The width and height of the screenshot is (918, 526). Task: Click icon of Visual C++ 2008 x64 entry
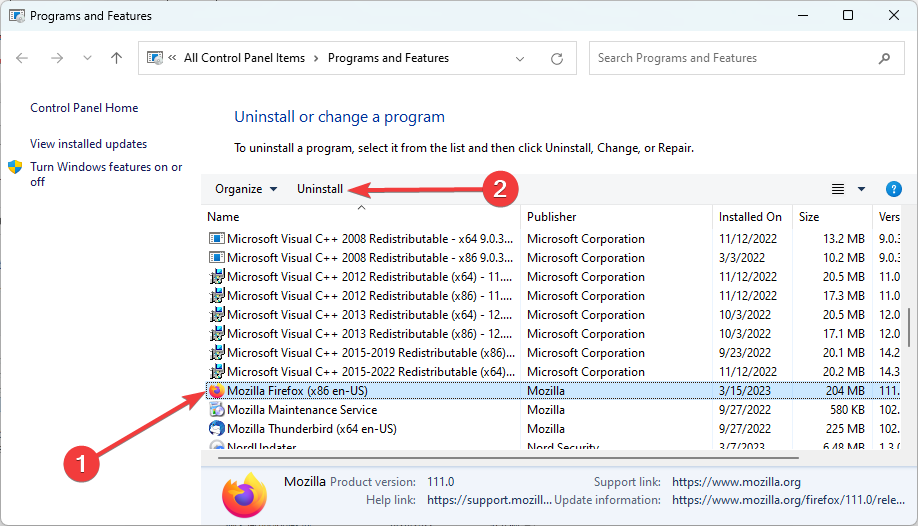(217, 238)
